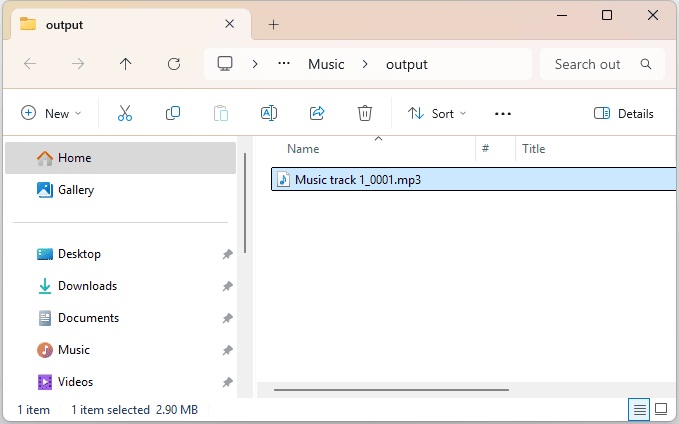Screen dimensions: 679x424
Task: Add a new tab
Action: pos(273,25)
